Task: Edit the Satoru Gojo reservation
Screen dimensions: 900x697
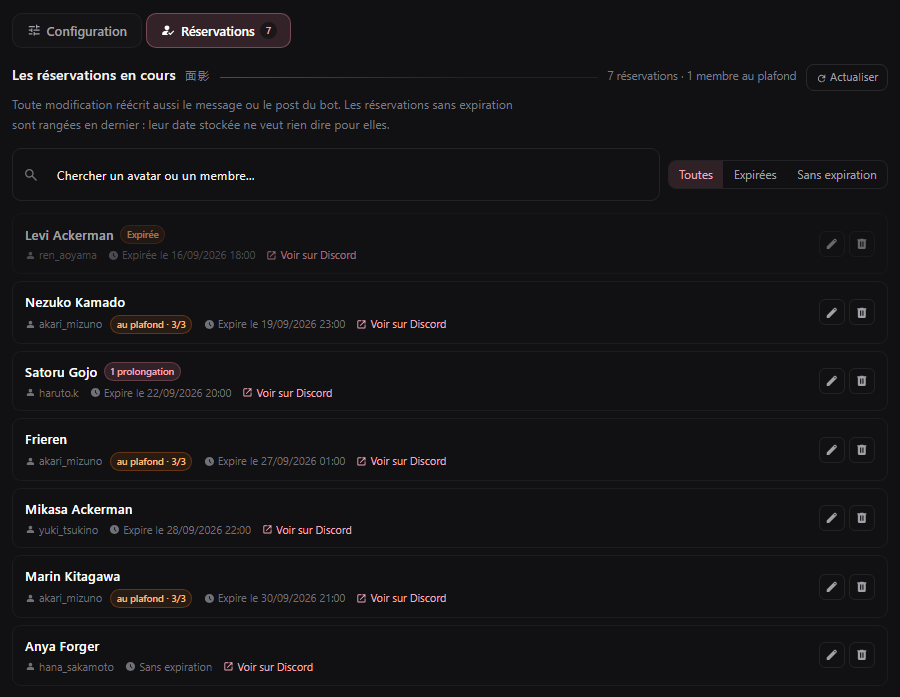Action: pos(832,381)
